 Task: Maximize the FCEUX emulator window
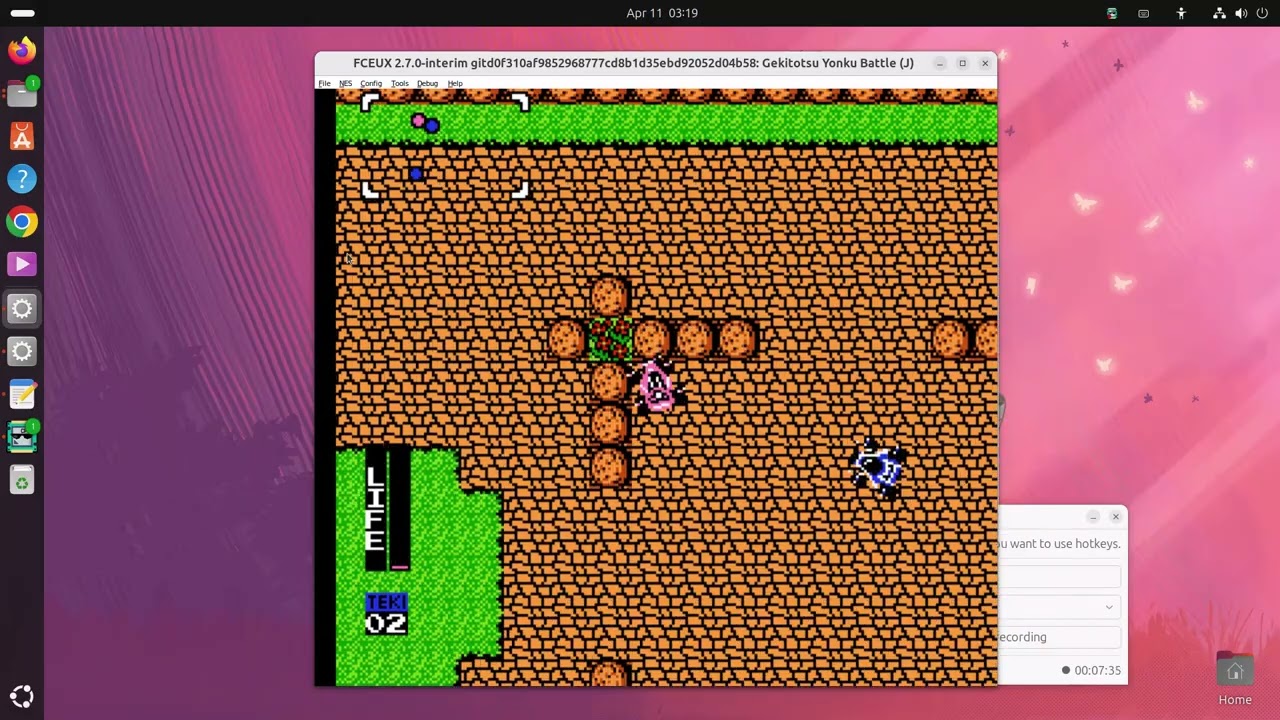tap(962, 63)
